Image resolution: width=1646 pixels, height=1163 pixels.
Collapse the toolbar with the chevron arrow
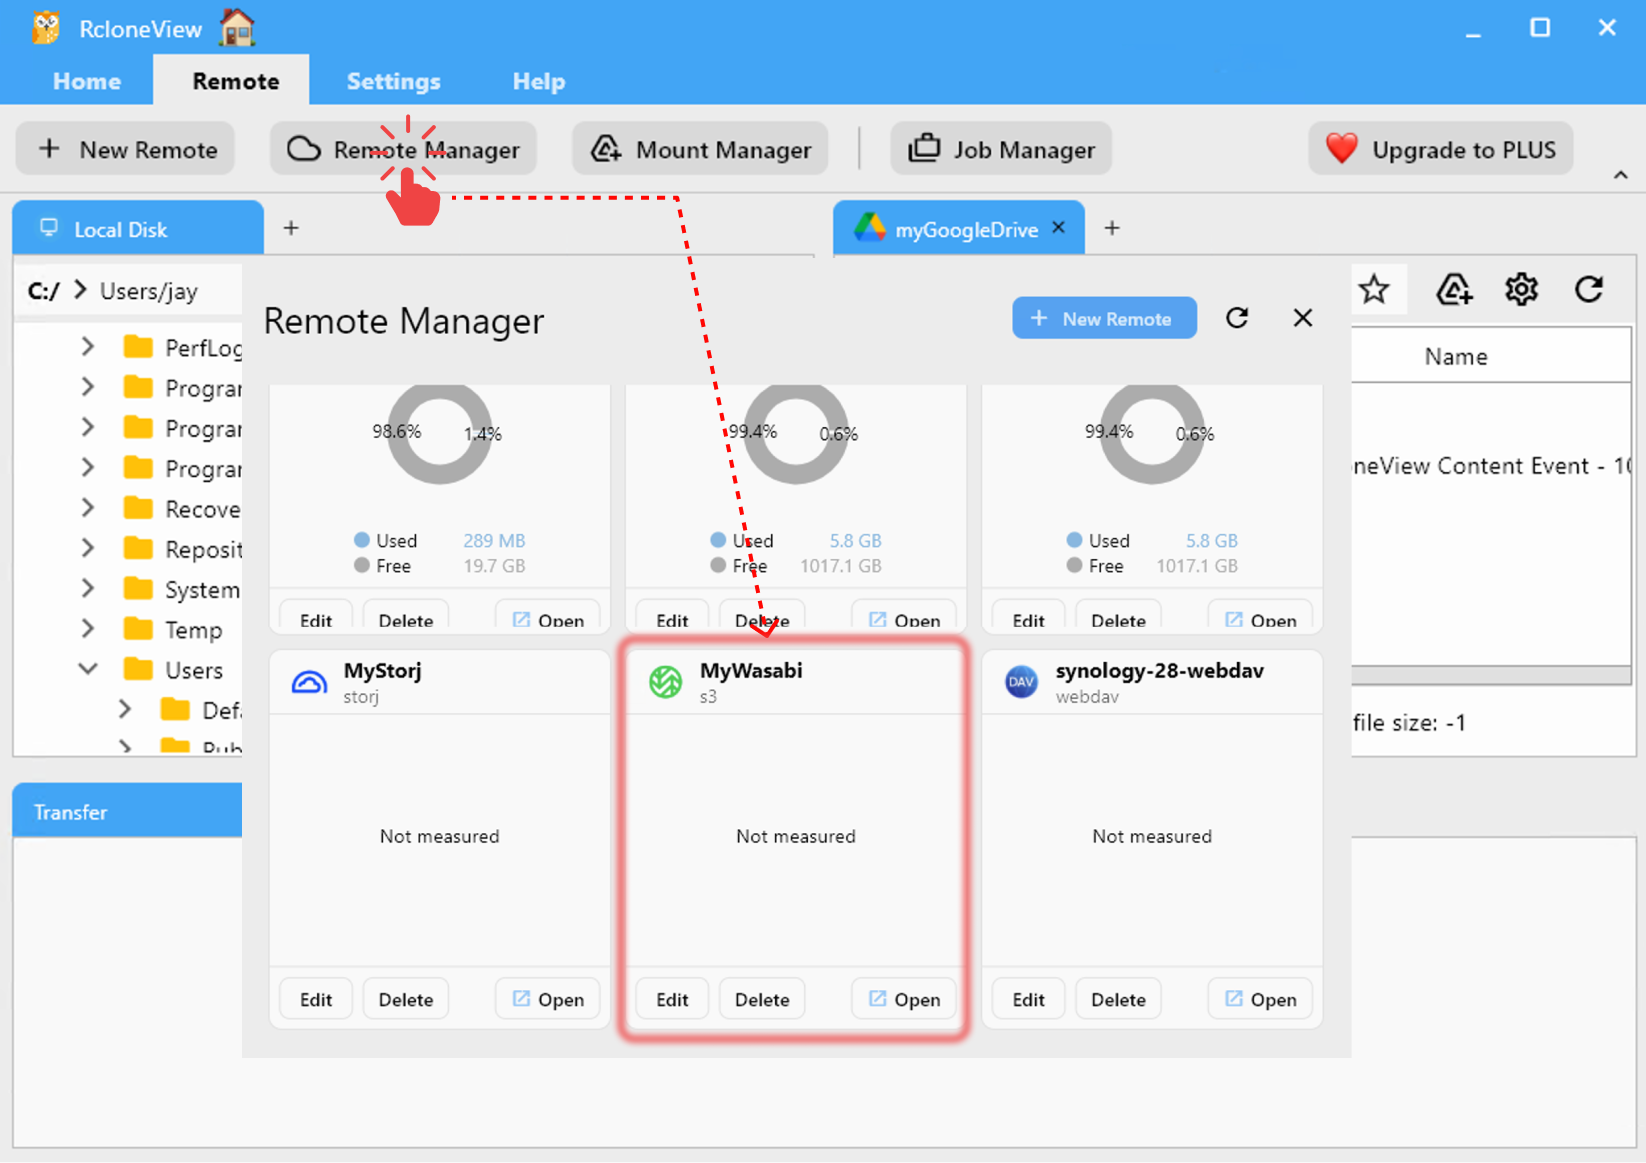pos(1620,174)
